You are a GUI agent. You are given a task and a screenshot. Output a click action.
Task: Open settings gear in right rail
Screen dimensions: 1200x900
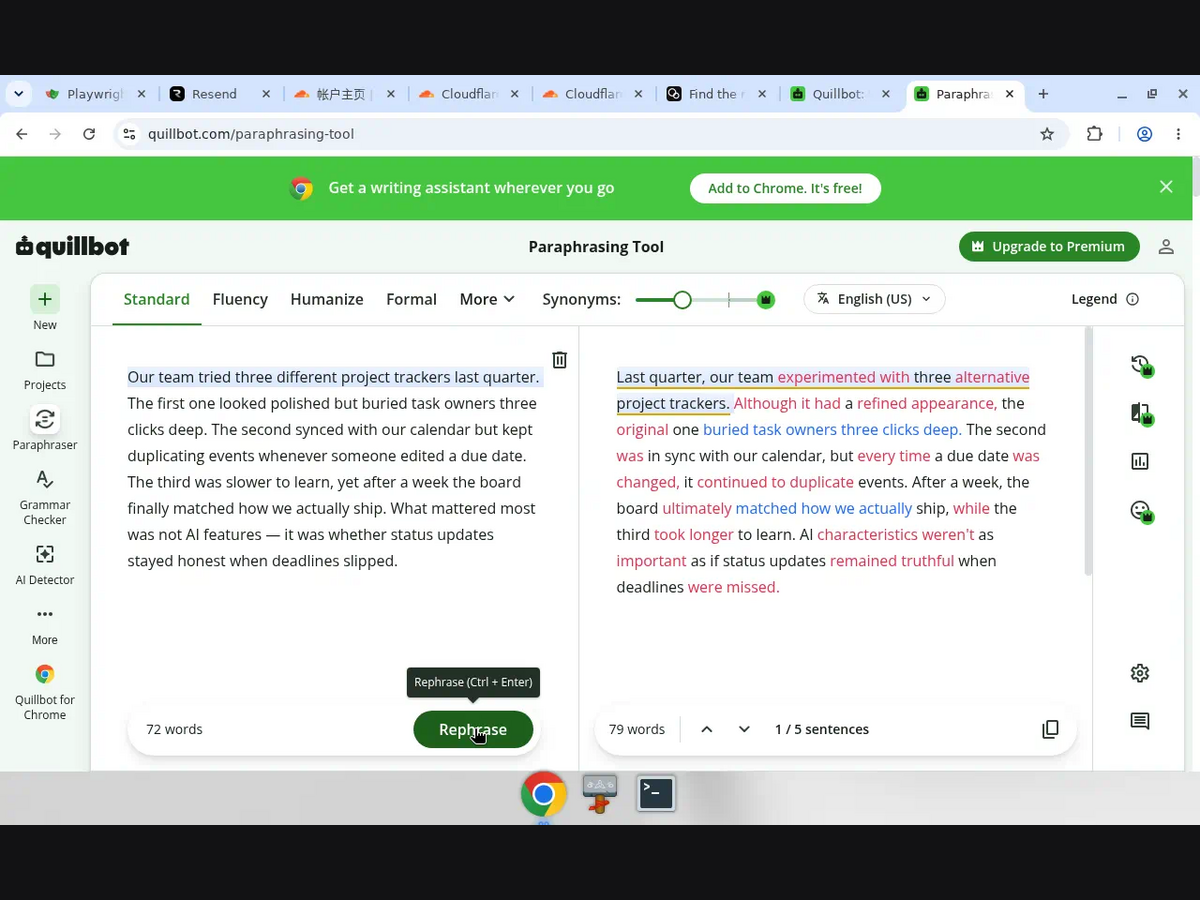pyautogui.click(x=1140, y=673)
